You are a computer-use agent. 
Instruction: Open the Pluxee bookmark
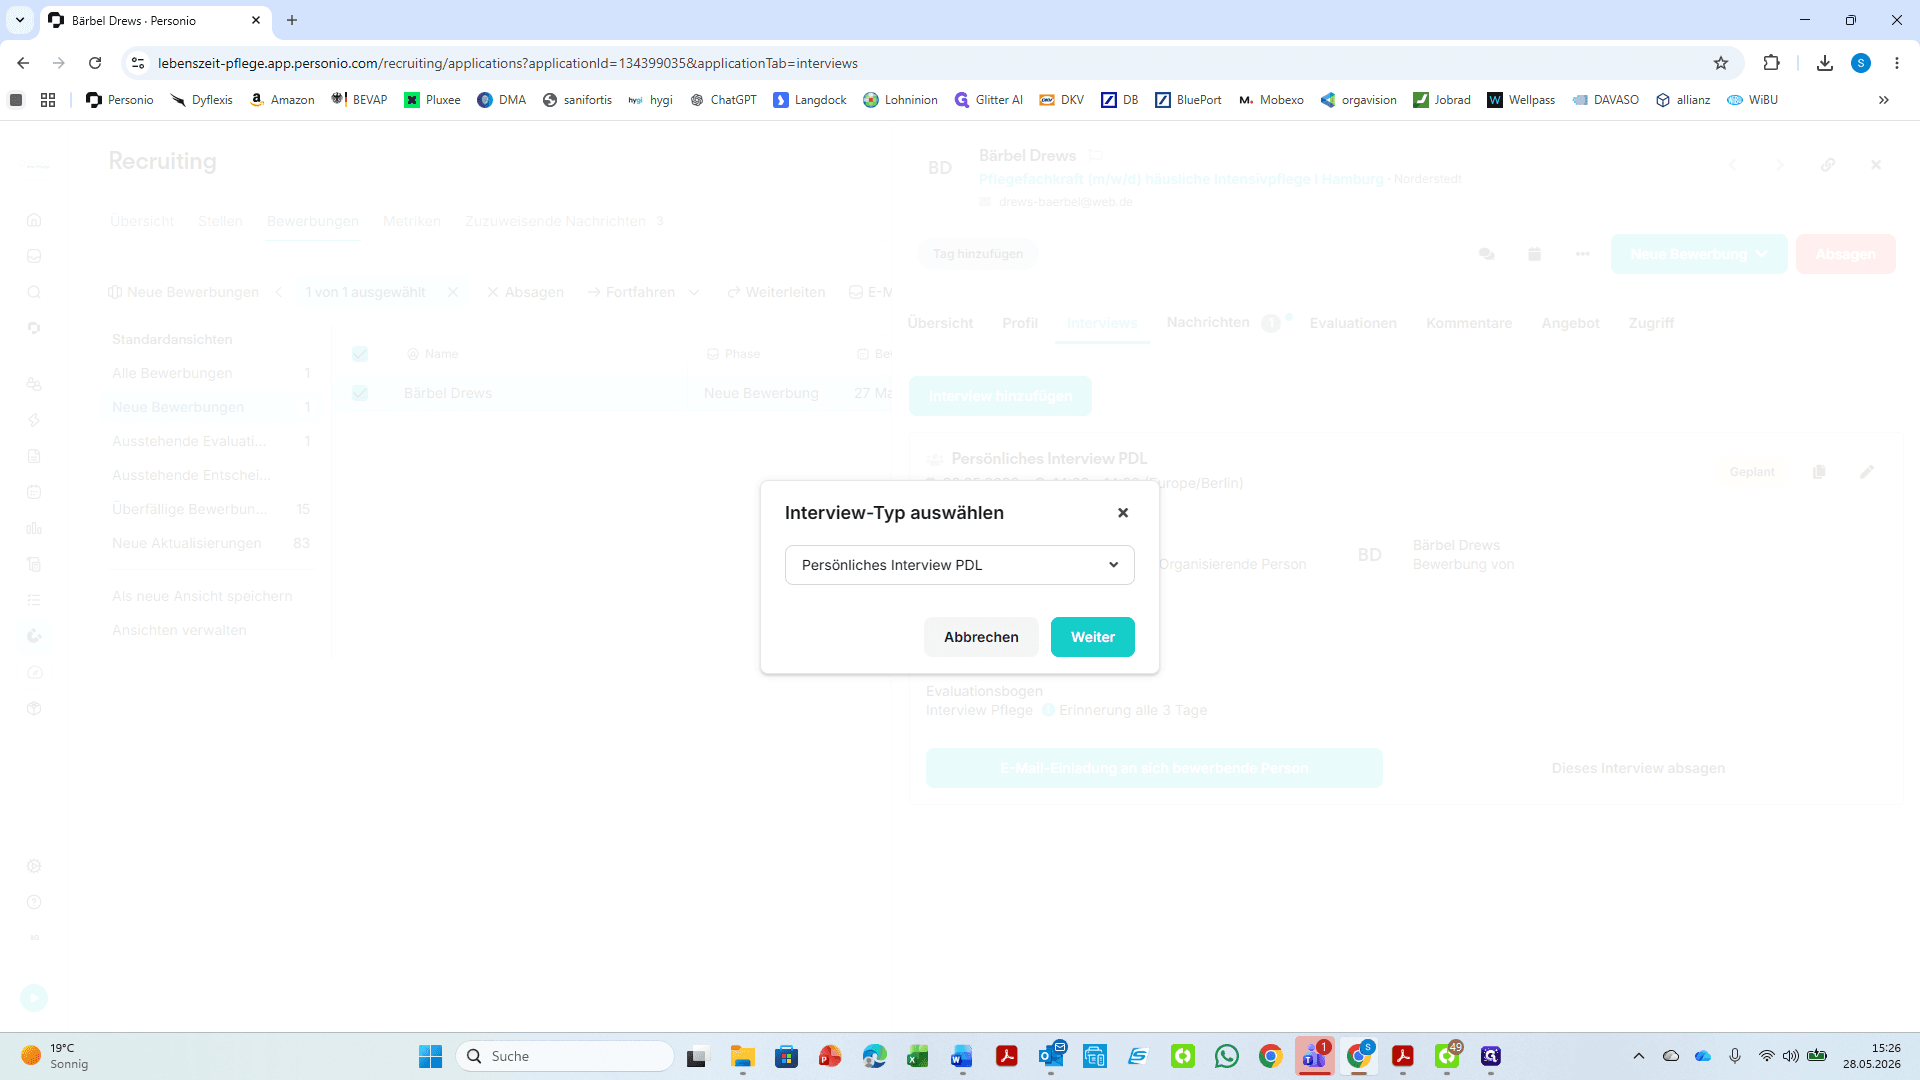click(x=432, y=100)
